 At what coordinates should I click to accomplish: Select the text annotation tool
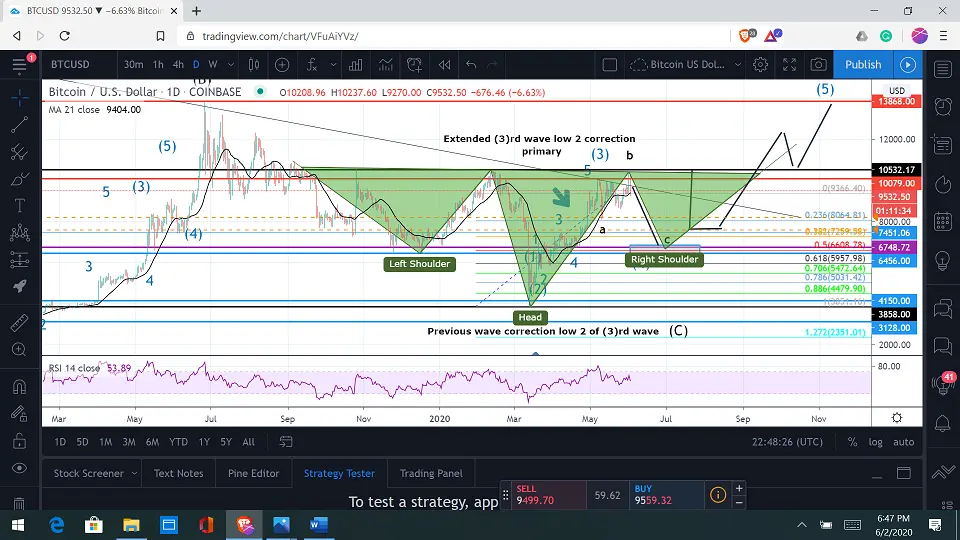click(19, 206)
